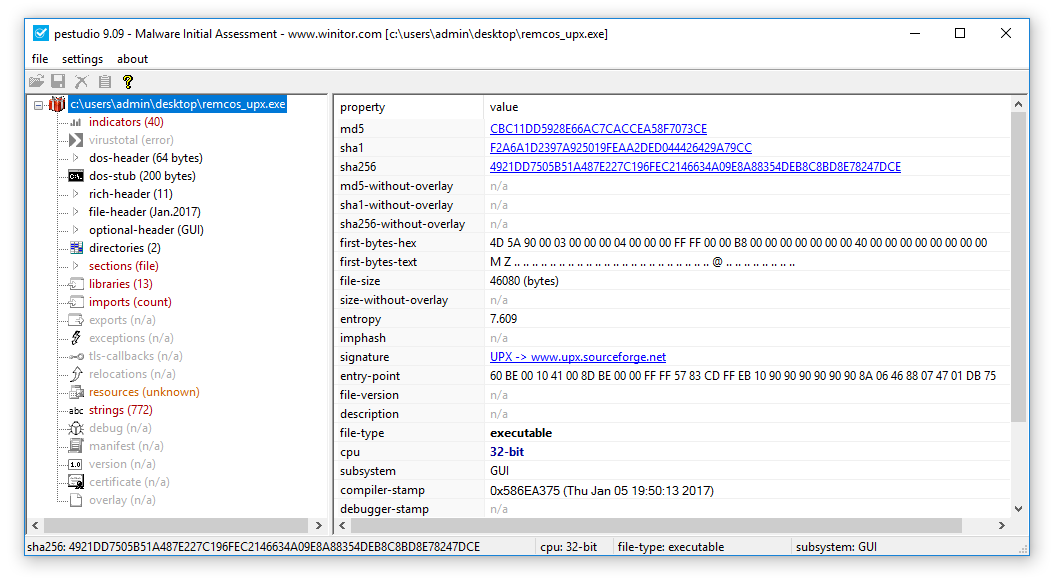Screen dimensions: 1064x579
Task: Click the save floppy disk toolbar icon
Action: pos(58,82)
